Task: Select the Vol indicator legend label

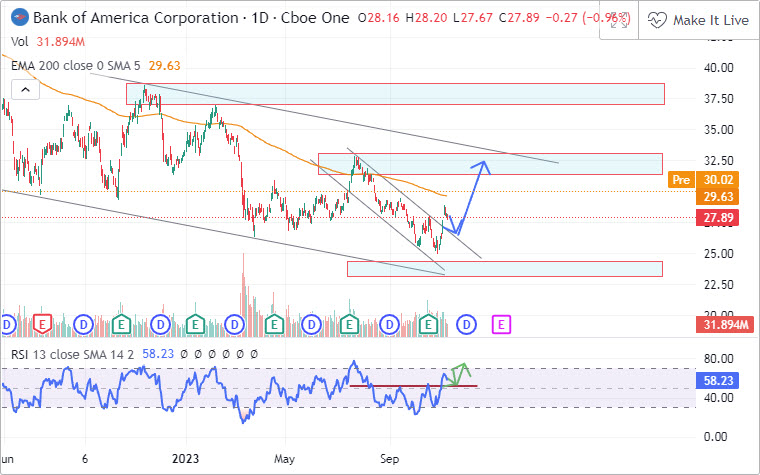Action: [x=20, y=42]
